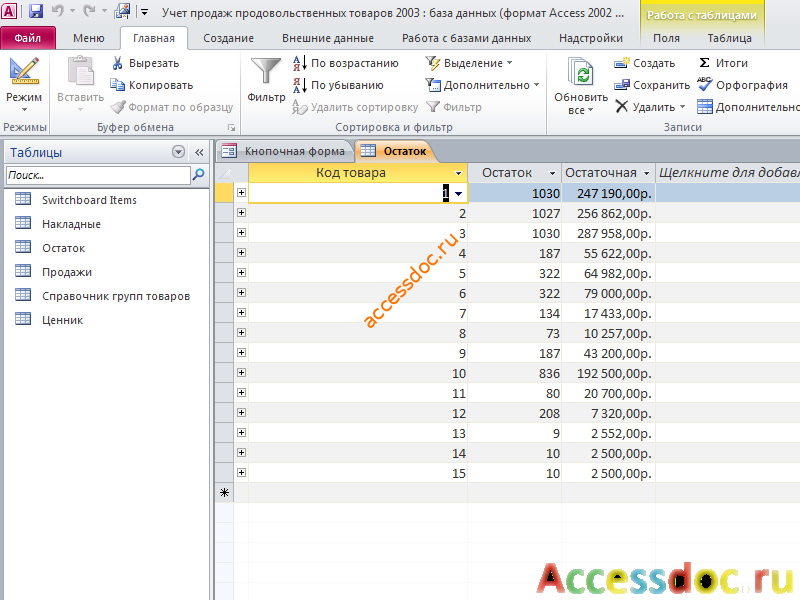800x600 pixels.
Task: Switch to the Внешние данные ribbon tab
Action: pos(328,38)
